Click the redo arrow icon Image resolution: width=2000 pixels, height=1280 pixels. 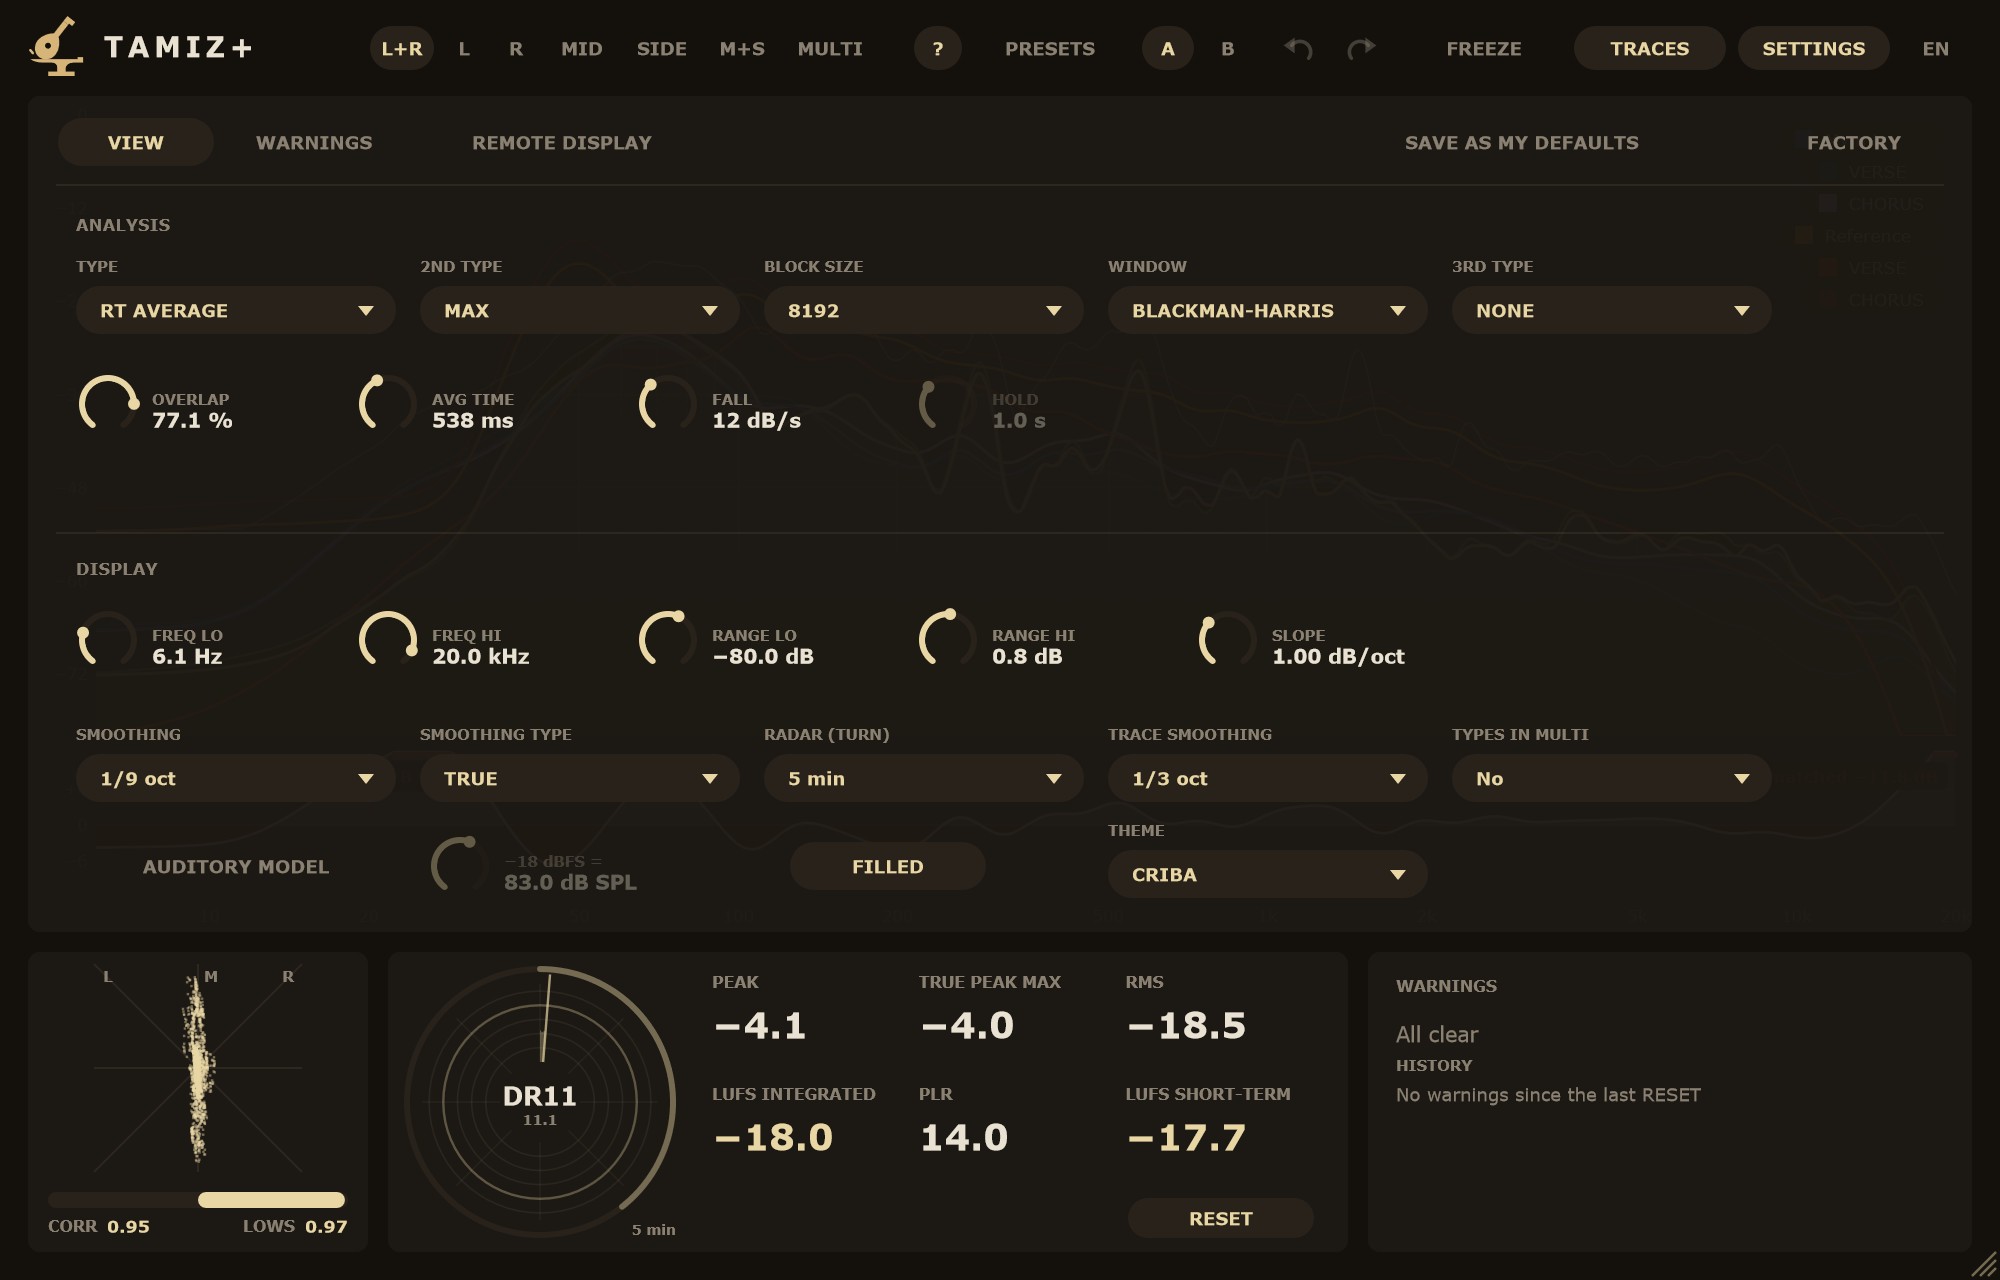click(1361, 48)
